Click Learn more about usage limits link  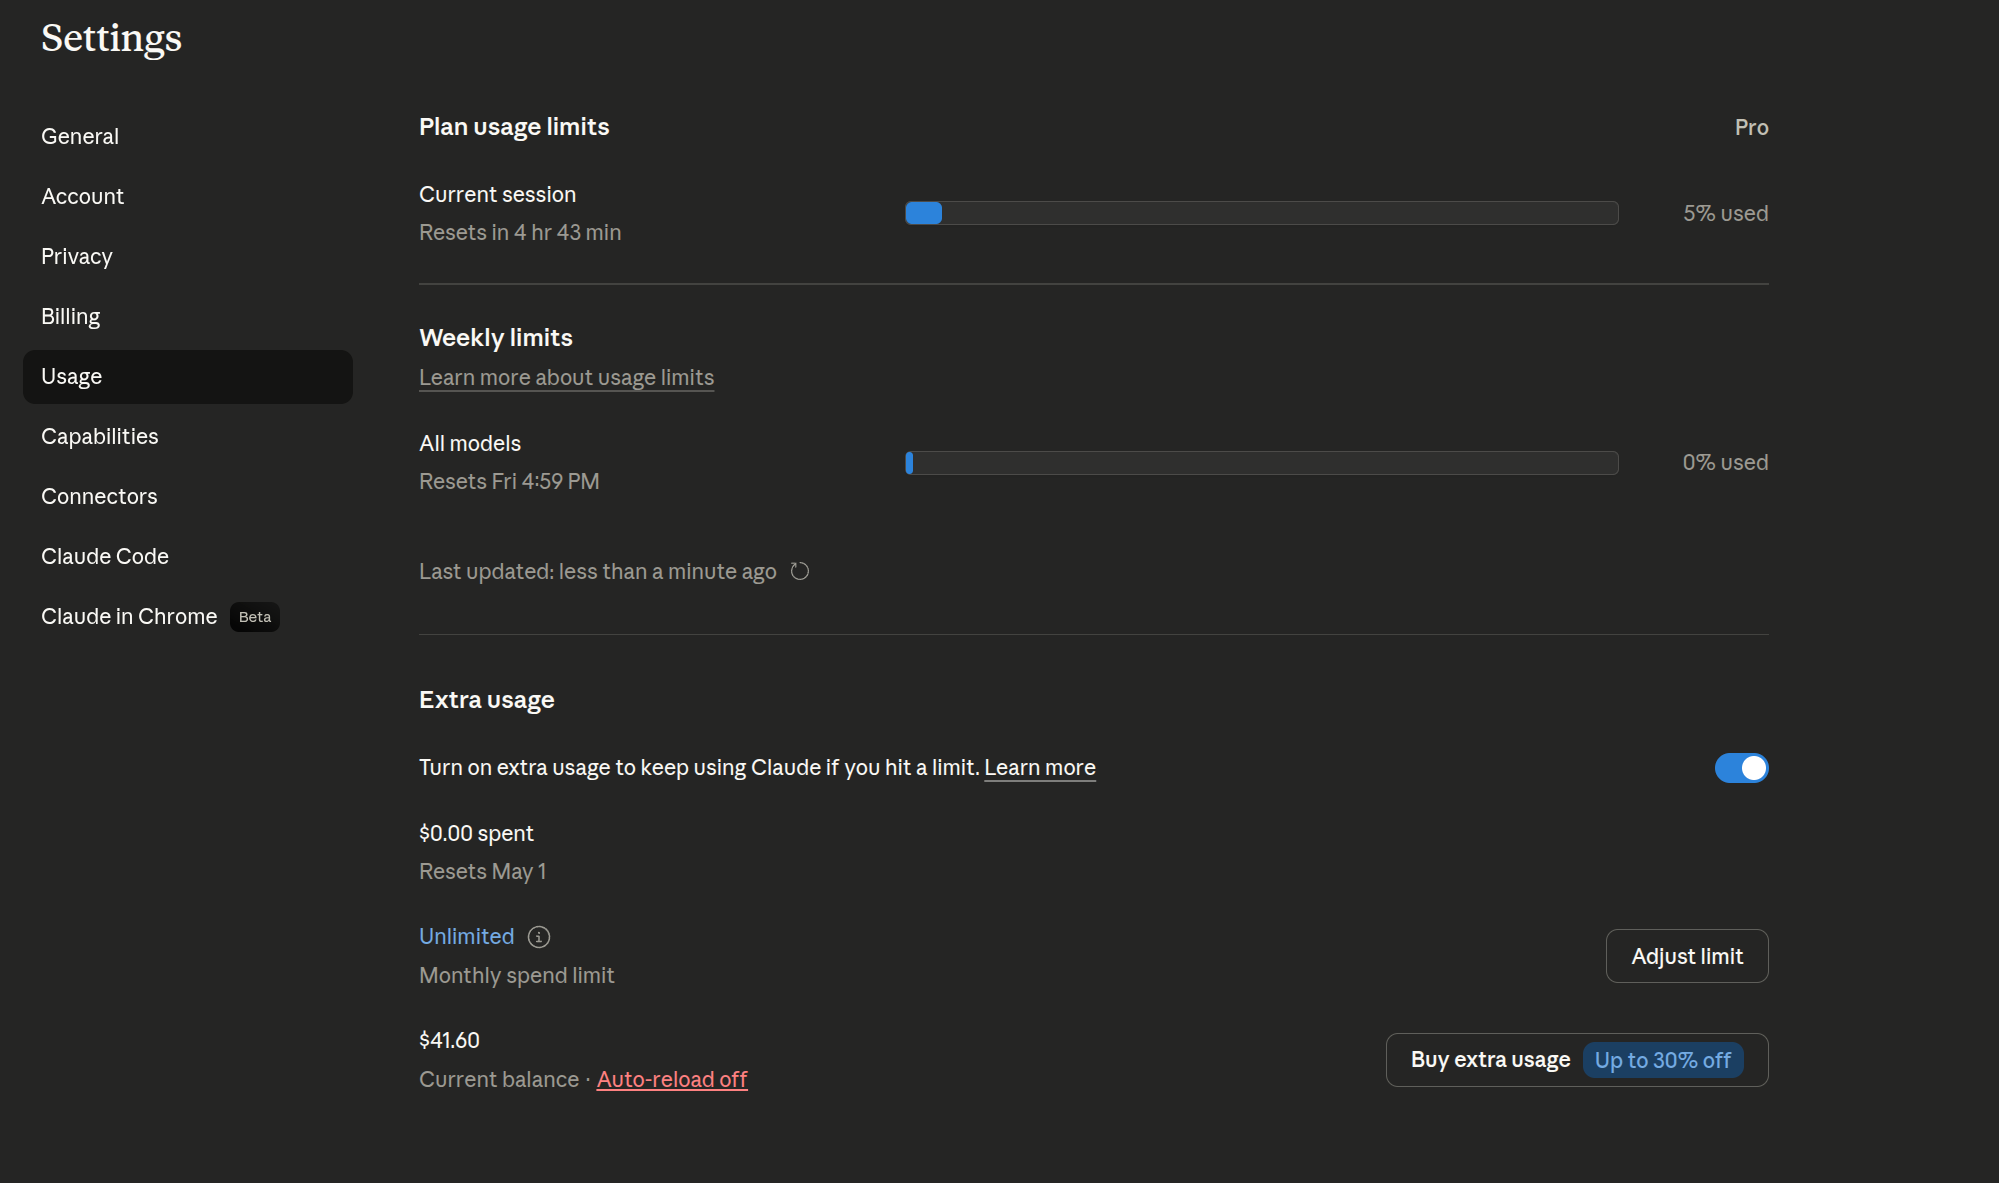[x=566, y=377]
